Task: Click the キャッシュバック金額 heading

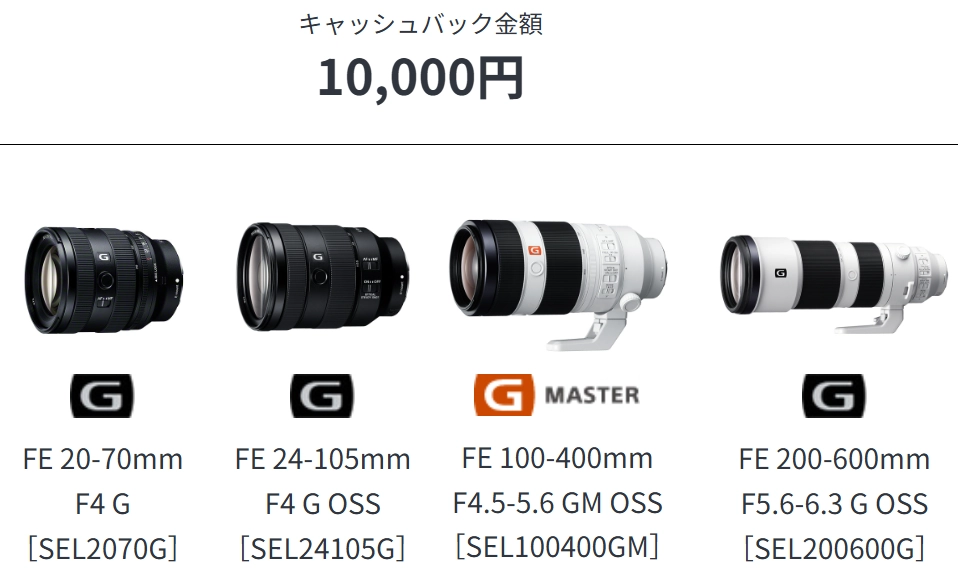Action: (x=421, y=24)
